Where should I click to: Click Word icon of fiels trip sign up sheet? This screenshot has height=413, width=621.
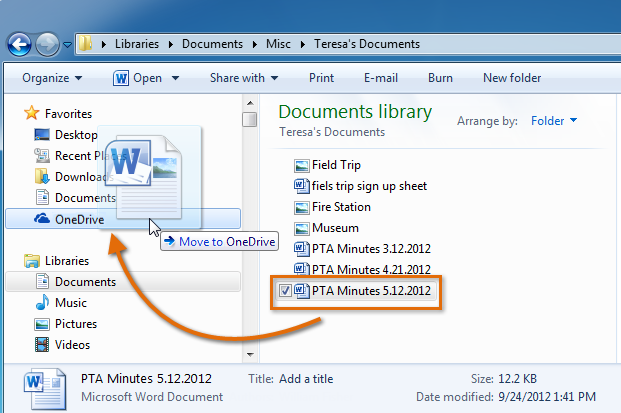(x=301, y=186)
